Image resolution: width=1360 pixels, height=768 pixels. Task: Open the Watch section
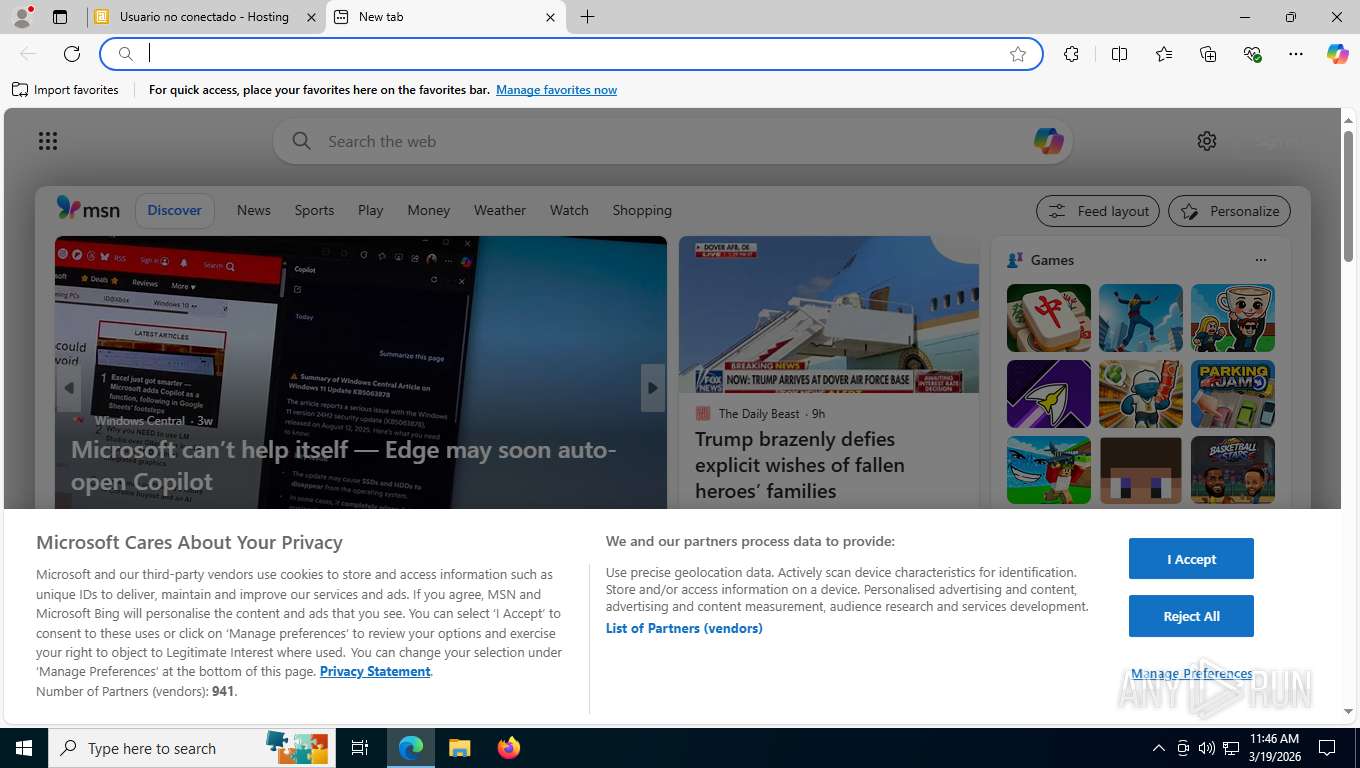coord(569,210)
